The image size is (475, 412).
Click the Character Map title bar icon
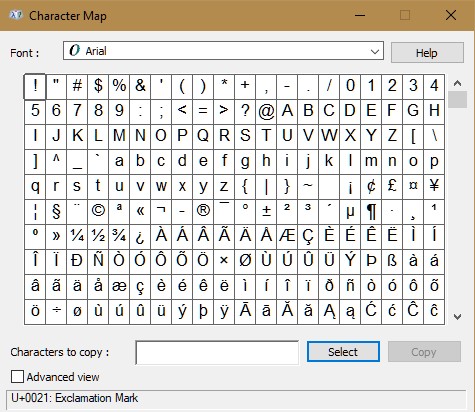tap(15, 15)
